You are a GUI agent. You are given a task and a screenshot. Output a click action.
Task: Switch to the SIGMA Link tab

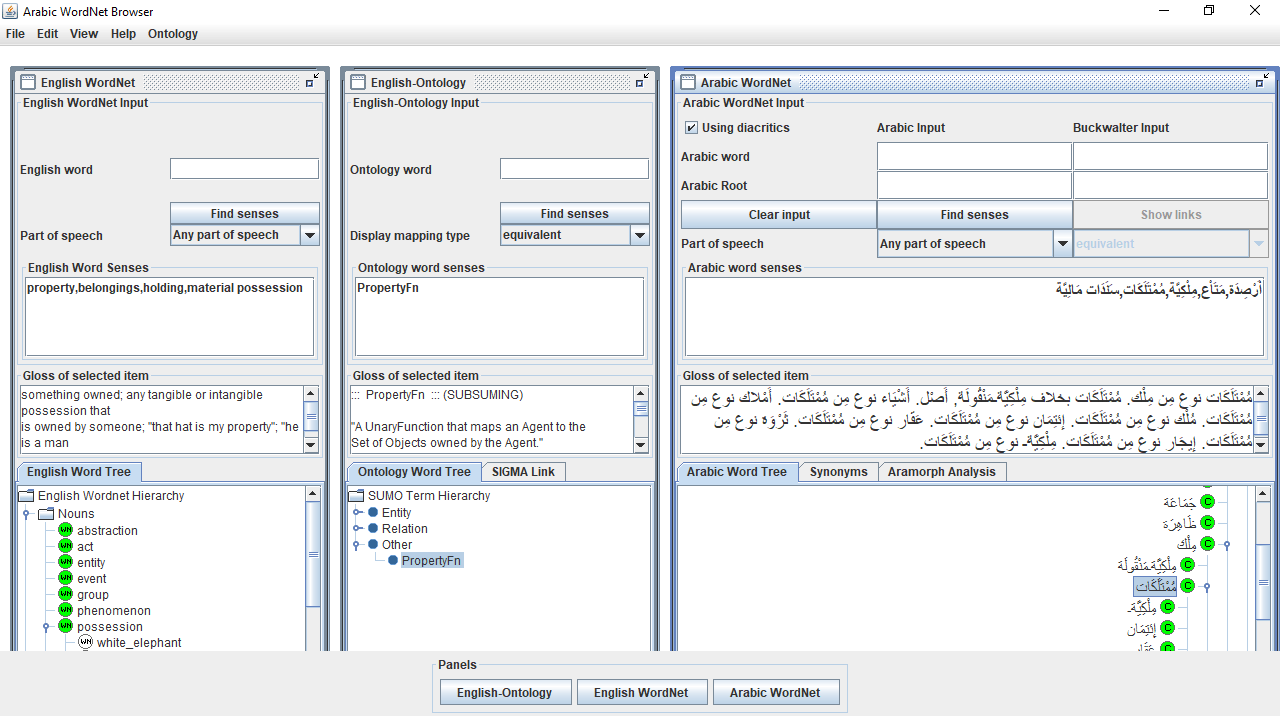point(523,471)
